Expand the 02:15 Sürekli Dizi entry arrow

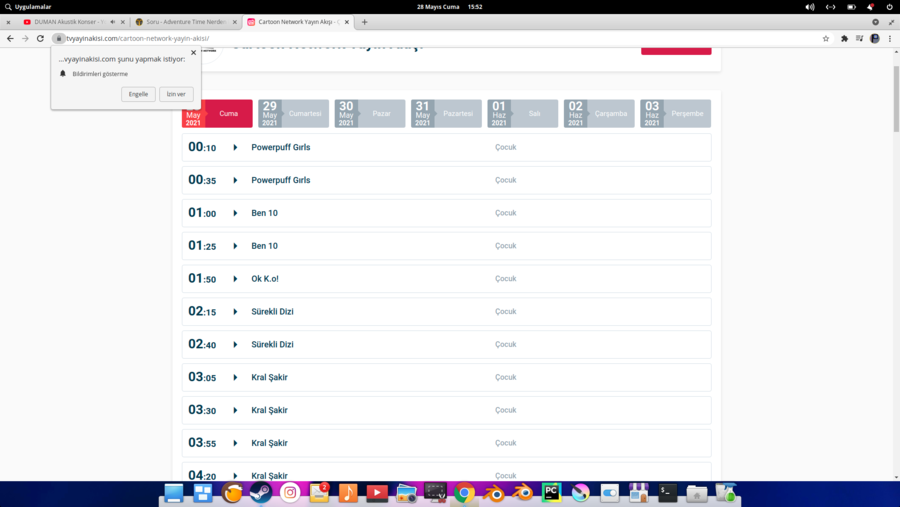point(235,312)
